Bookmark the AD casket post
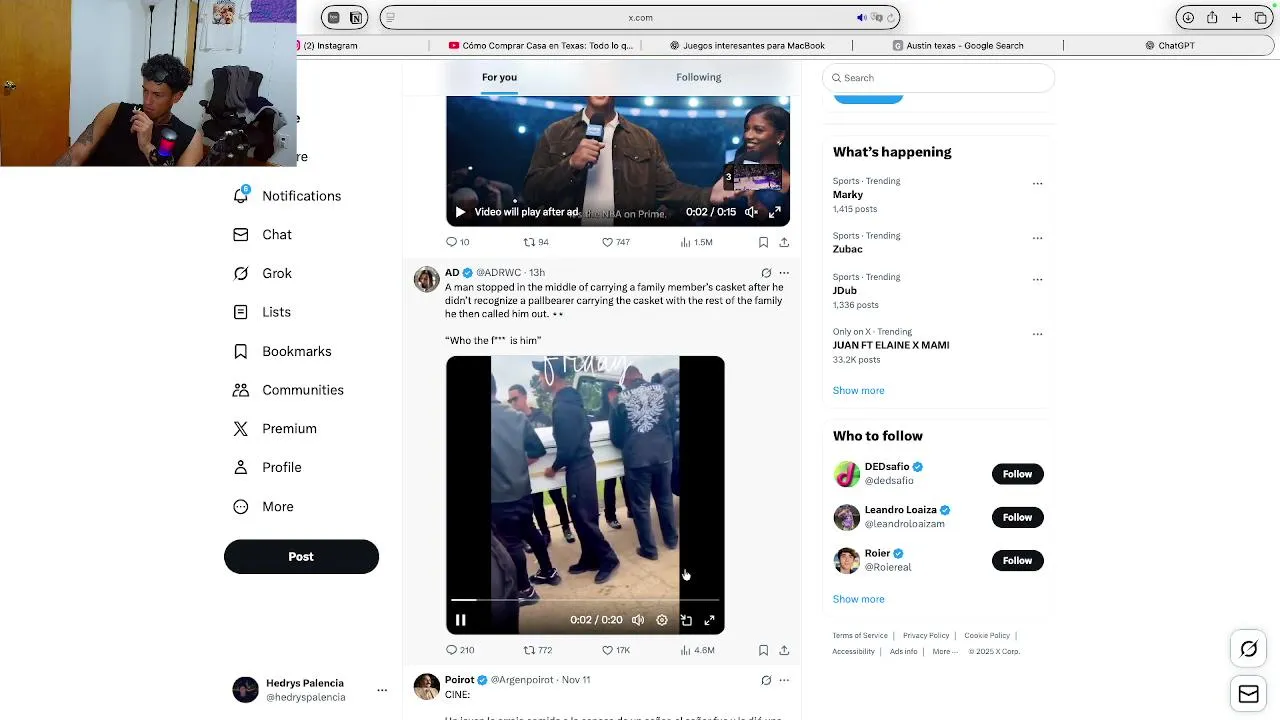This screenshot has height=720, width=1280. point(763,650)
